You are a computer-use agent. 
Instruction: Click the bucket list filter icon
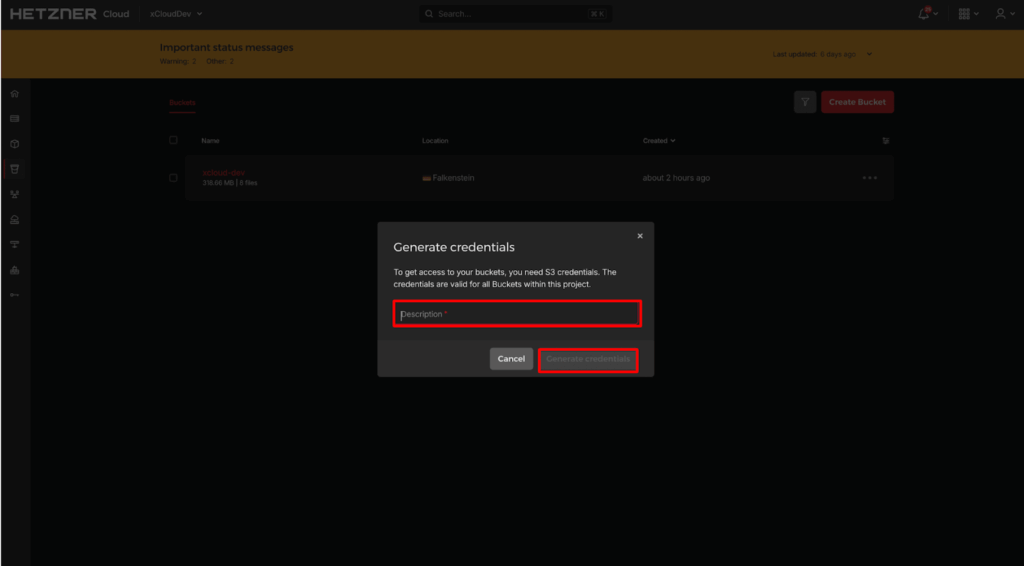pos(804,102)
